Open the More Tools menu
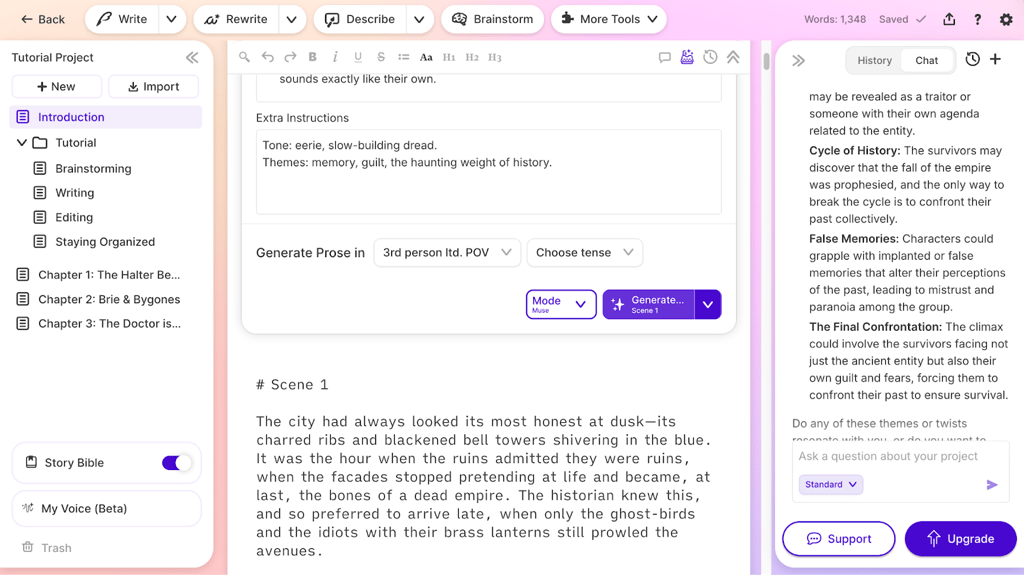Viewport: 1024px width, 575px height. pyautogui.click(x=609, y=19)
